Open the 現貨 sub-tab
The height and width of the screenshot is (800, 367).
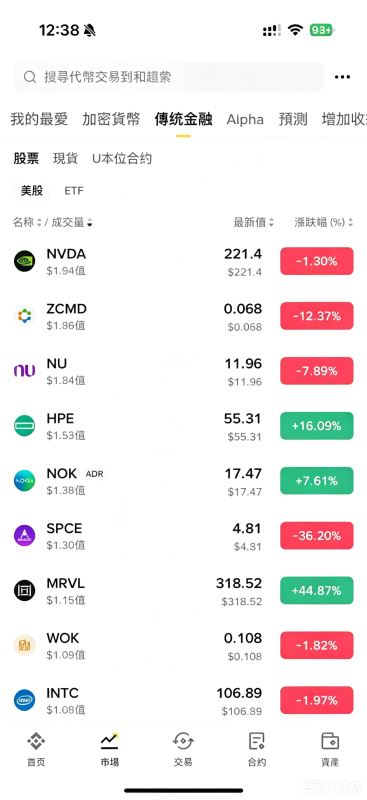click(66, 159)
